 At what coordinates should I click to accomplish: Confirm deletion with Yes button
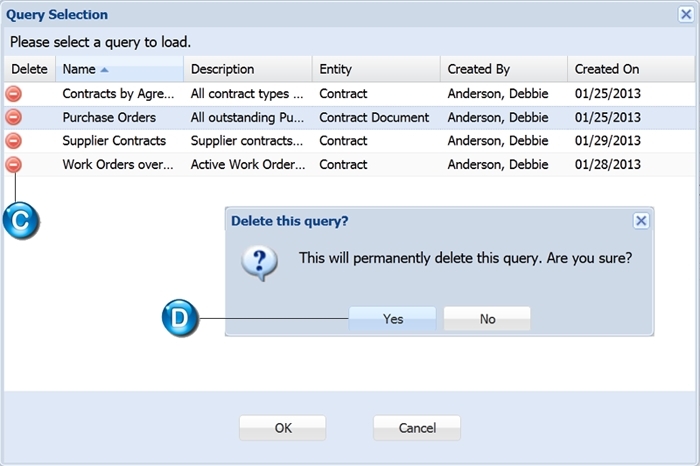click(x=392, y=319)
